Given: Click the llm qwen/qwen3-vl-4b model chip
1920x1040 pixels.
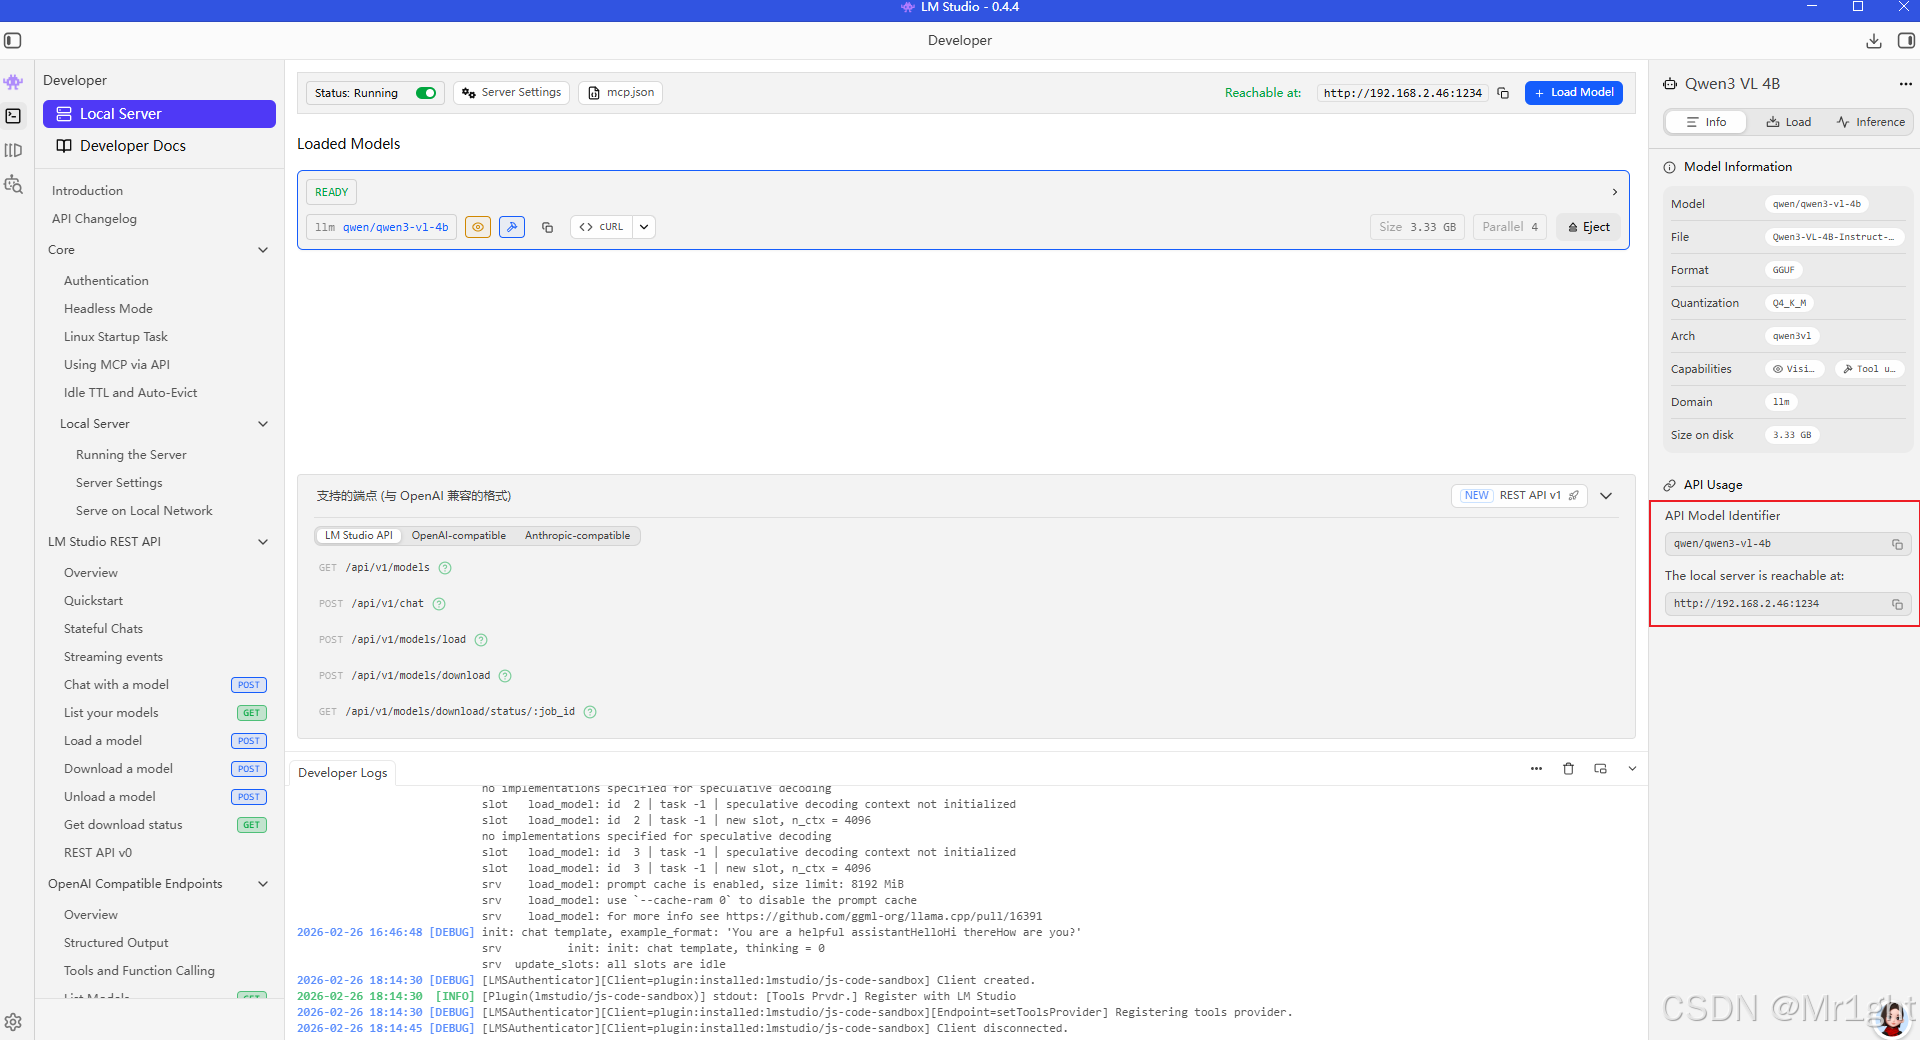Looking at the screenshot, I should [381, 227].
